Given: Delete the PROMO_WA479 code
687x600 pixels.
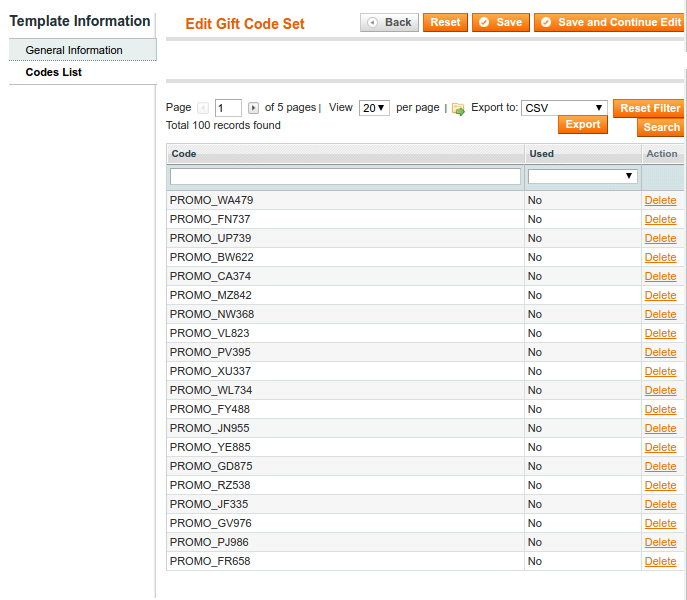Looking at the screenshot, I should coord(660,200).
